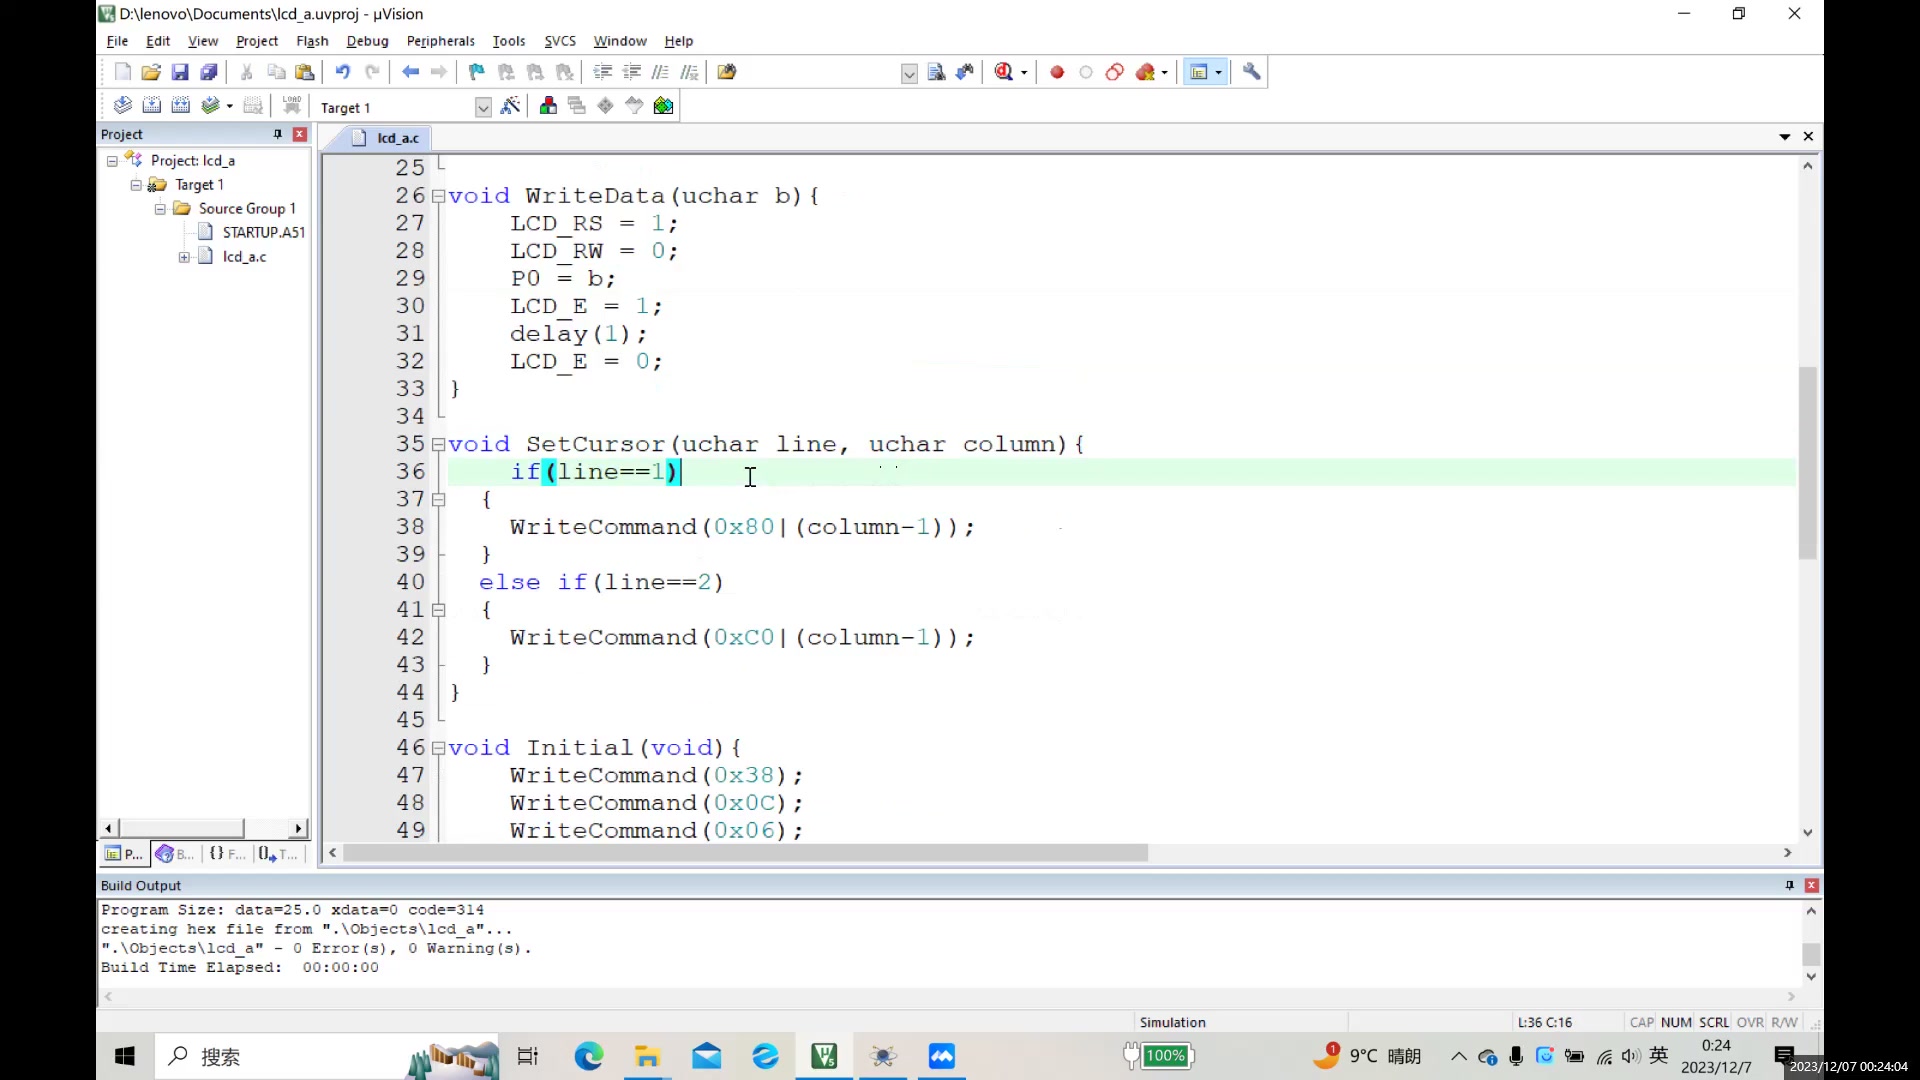Open Microsoft Edge from taskbar

click(x=589, y=1056)
